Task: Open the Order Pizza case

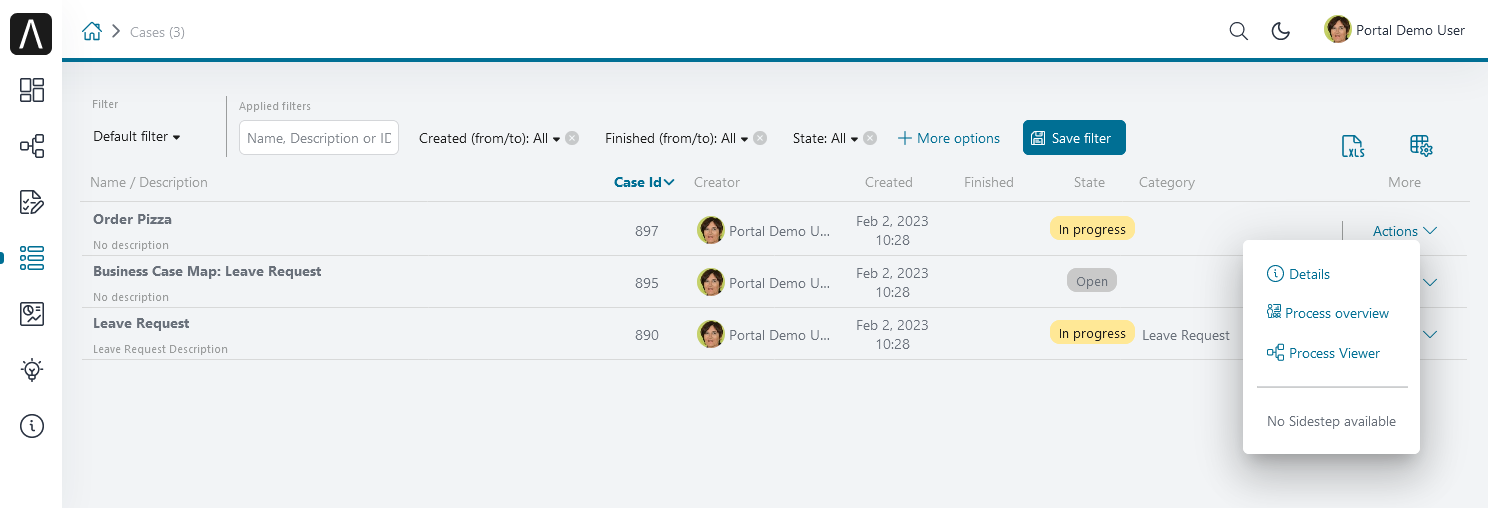Action: pyautogui.click(x=132, y=219)
